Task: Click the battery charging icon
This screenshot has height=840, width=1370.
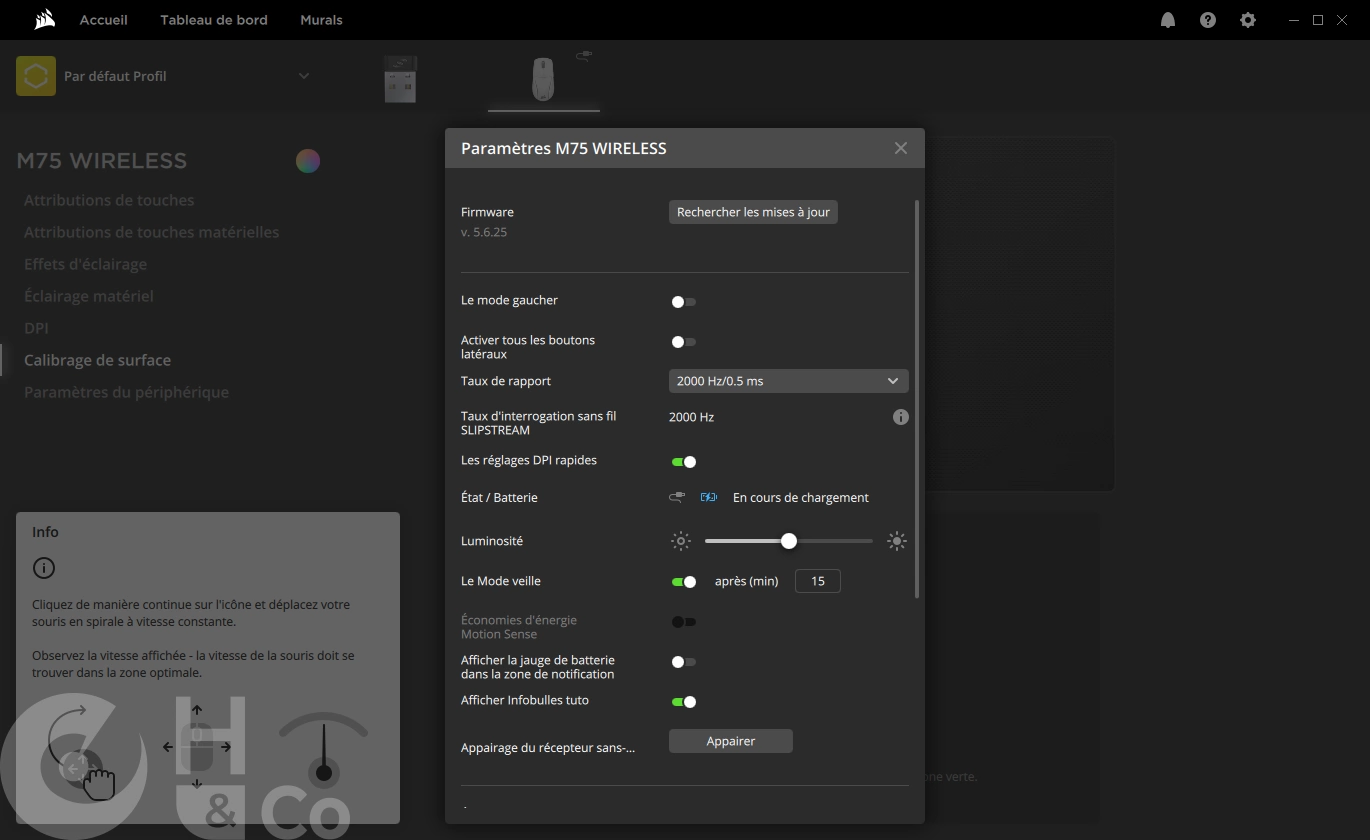Action: coord(709,497)
